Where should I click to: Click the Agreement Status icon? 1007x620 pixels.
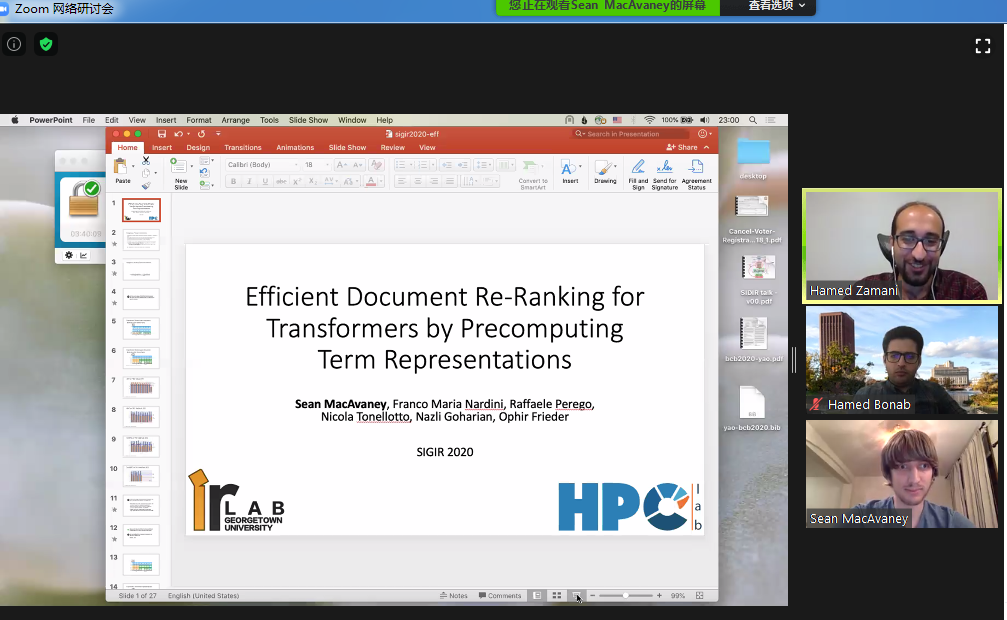(696, 168)
